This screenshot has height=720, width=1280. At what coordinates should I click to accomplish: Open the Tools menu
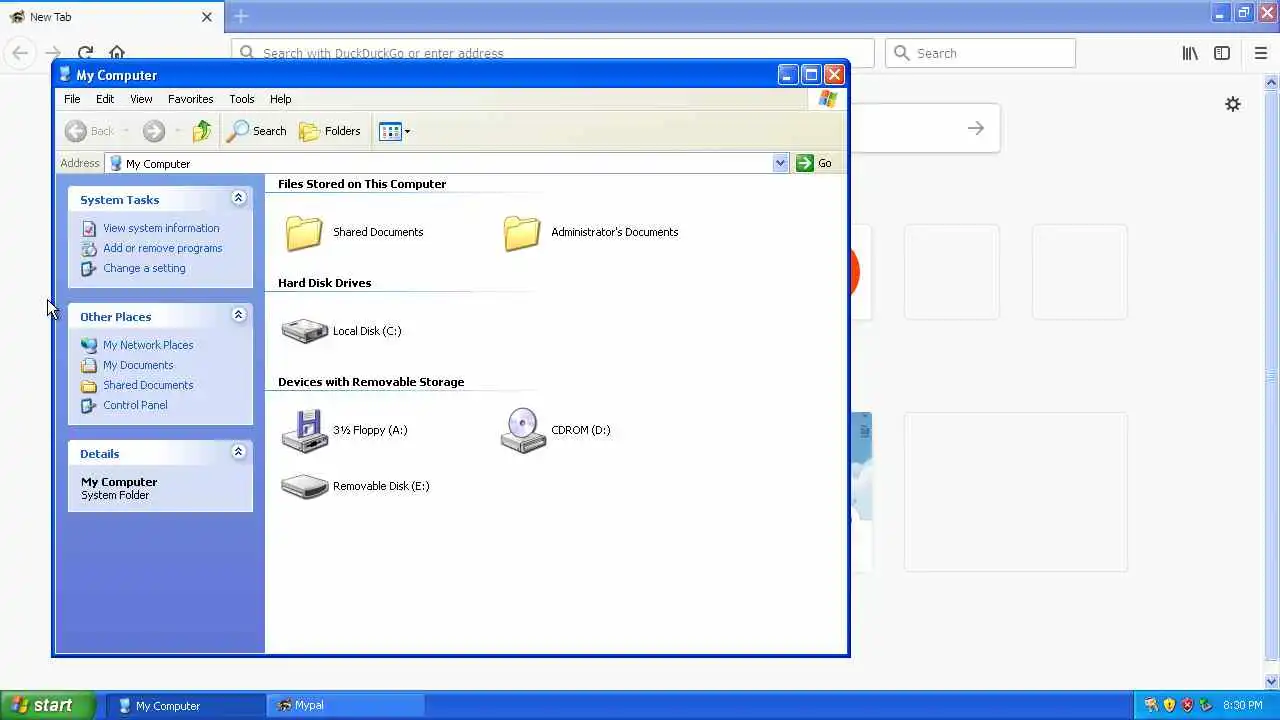click(242, 99)
